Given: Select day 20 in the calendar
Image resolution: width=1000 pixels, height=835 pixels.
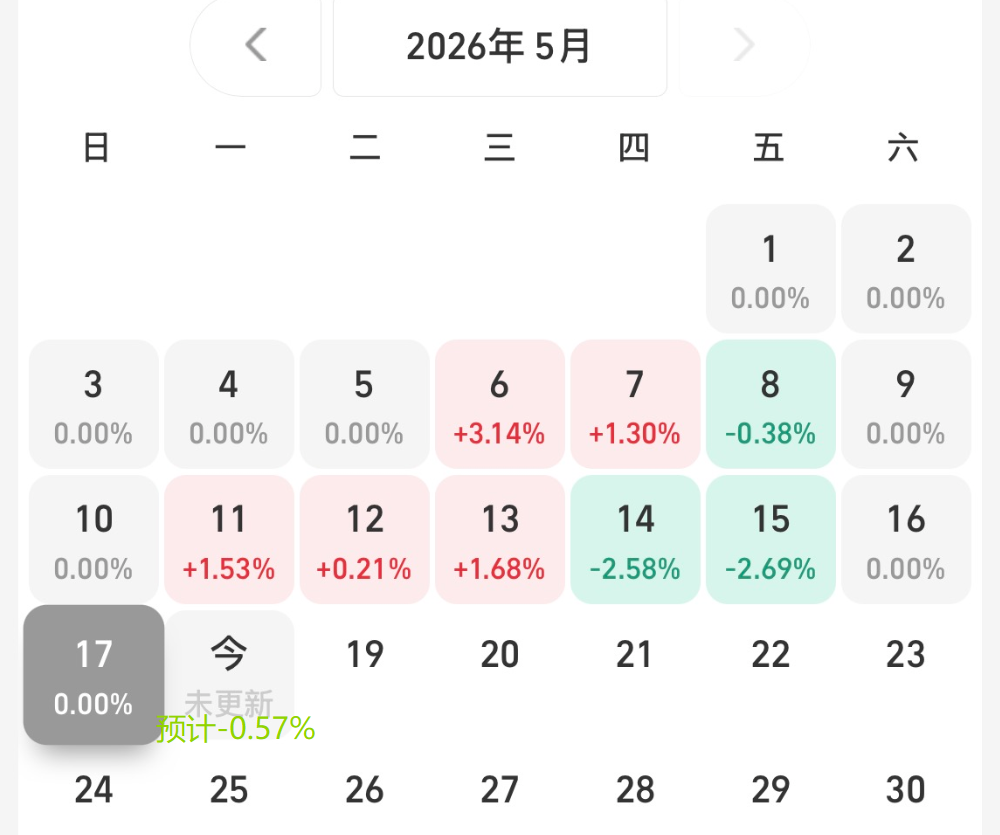Looking at the screenshot, I should pyautogui.click(x=500, y=654).
